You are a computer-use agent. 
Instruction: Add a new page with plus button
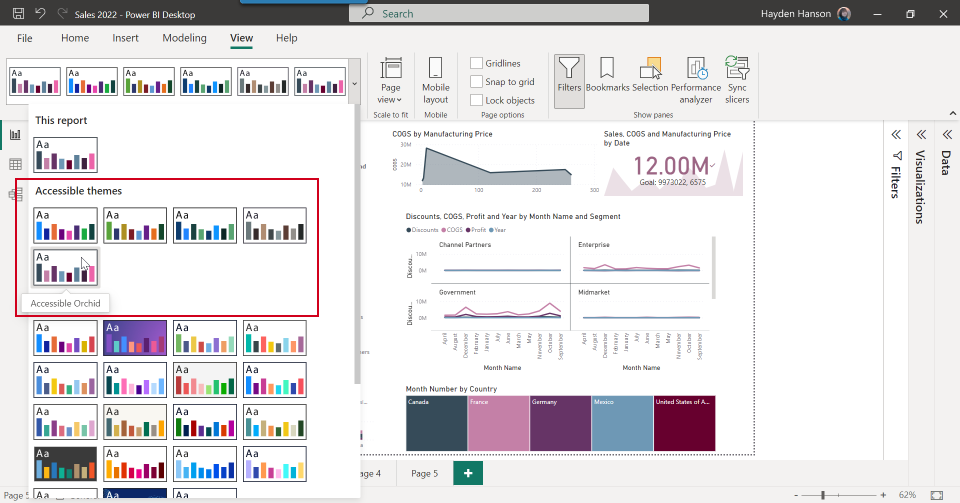pos(468,473)
